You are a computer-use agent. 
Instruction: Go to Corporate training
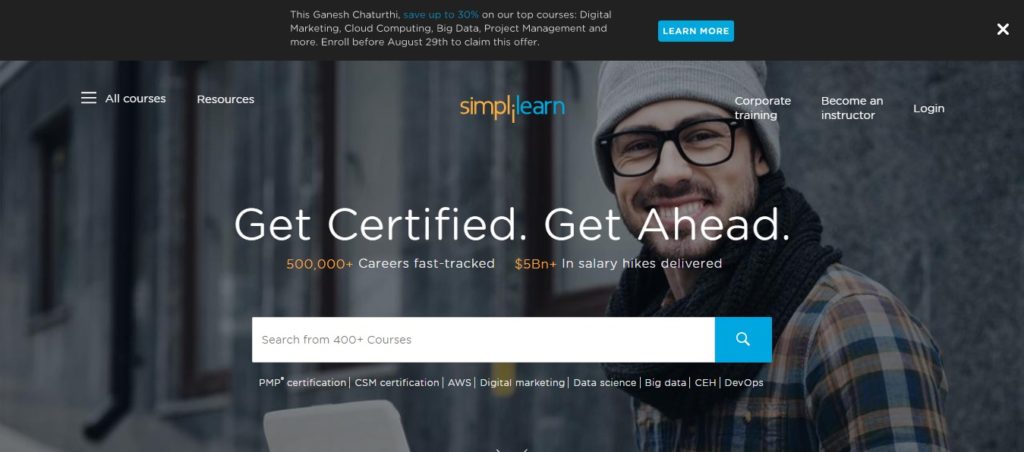[x=762, y=108]
